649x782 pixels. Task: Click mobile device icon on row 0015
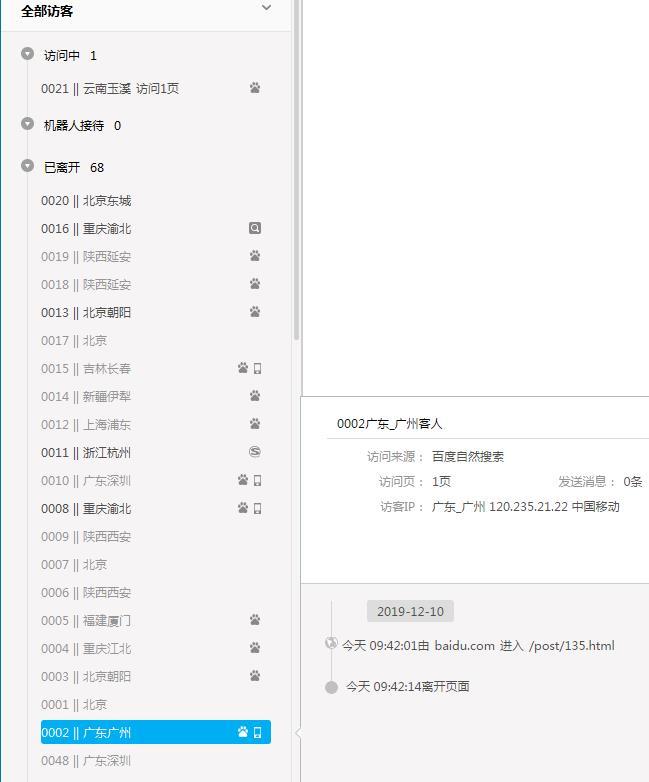click(x=257, y=369)
